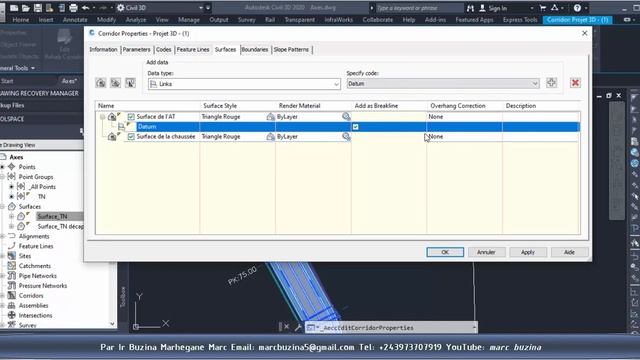The width and height of the screenshot is (640, 360).
Task: Switch to the Parameters tab
Action: pyautogui.click(x=136, y=49)
